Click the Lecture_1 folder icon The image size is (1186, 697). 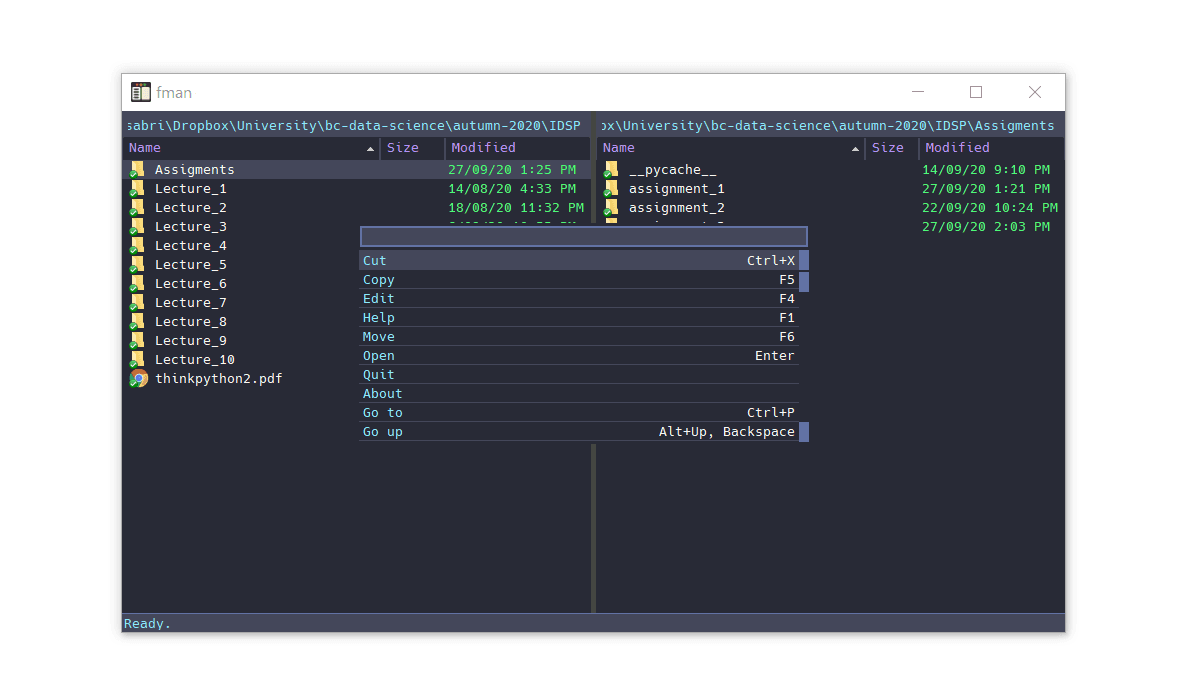coord(137,189)
